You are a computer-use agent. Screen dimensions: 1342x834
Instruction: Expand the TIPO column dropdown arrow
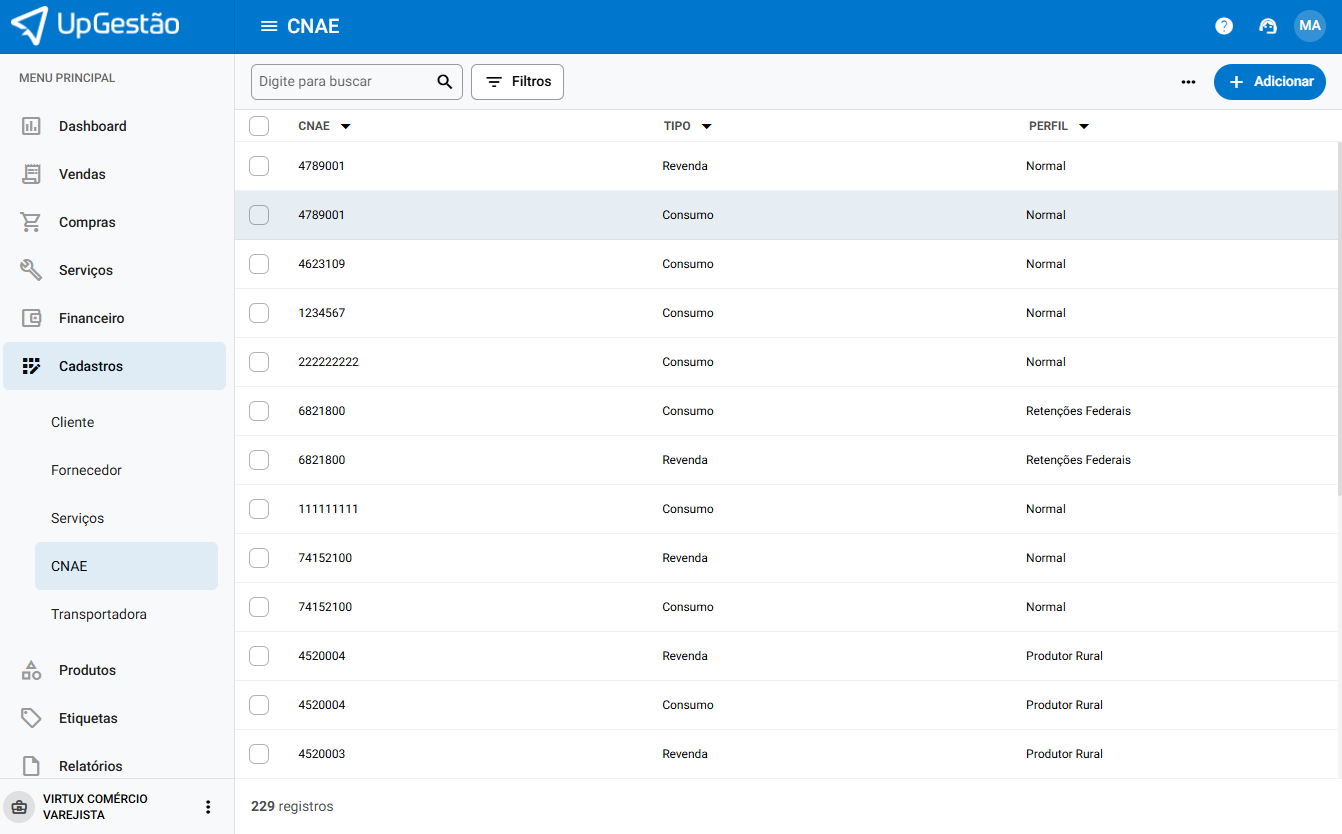[x=707, y=127]
